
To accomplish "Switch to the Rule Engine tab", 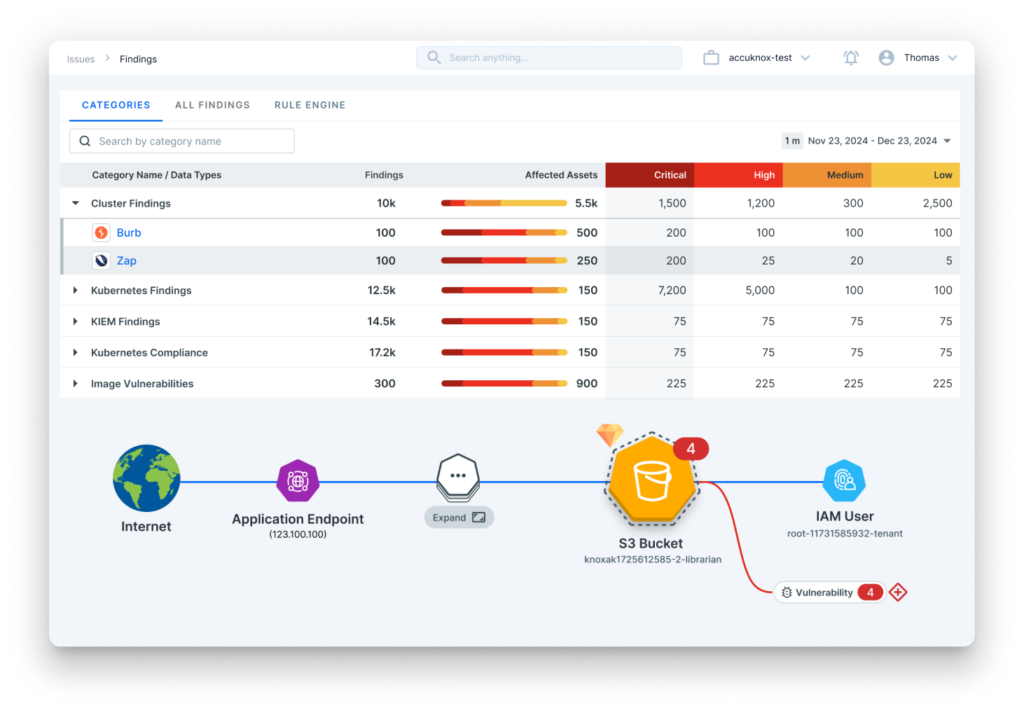I will [x=310, y=105].
